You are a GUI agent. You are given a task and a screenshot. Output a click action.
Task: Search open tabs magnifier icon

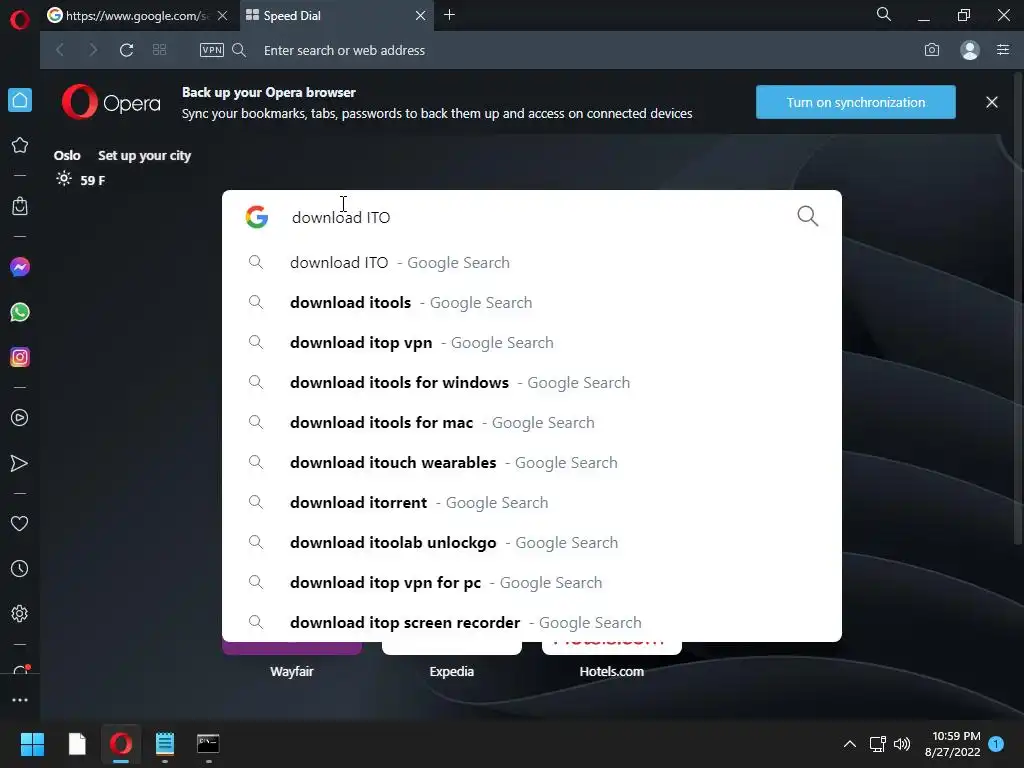coord(884,14)
